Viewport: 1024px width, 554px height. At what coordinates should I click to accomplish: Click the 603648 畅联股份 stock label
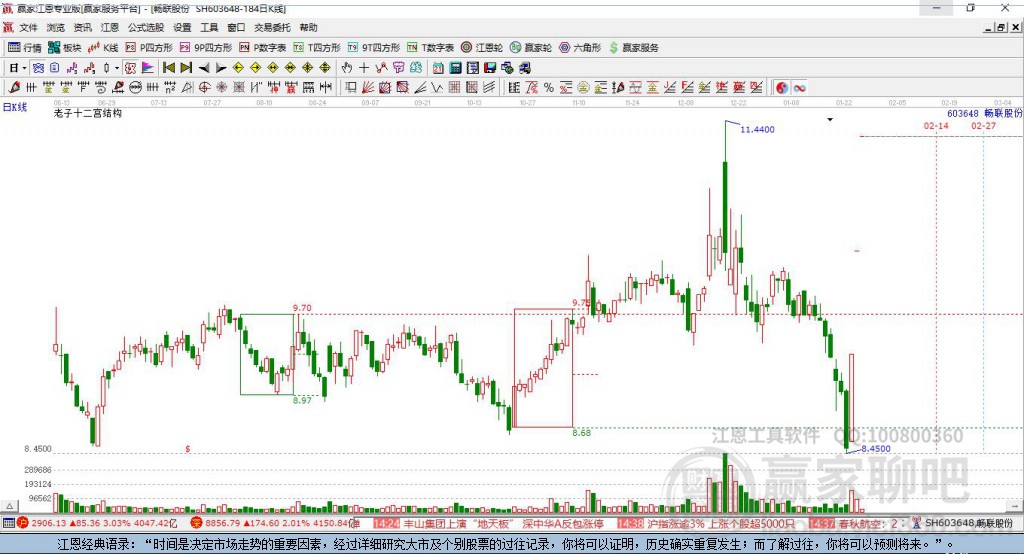(x=984, y=113)
